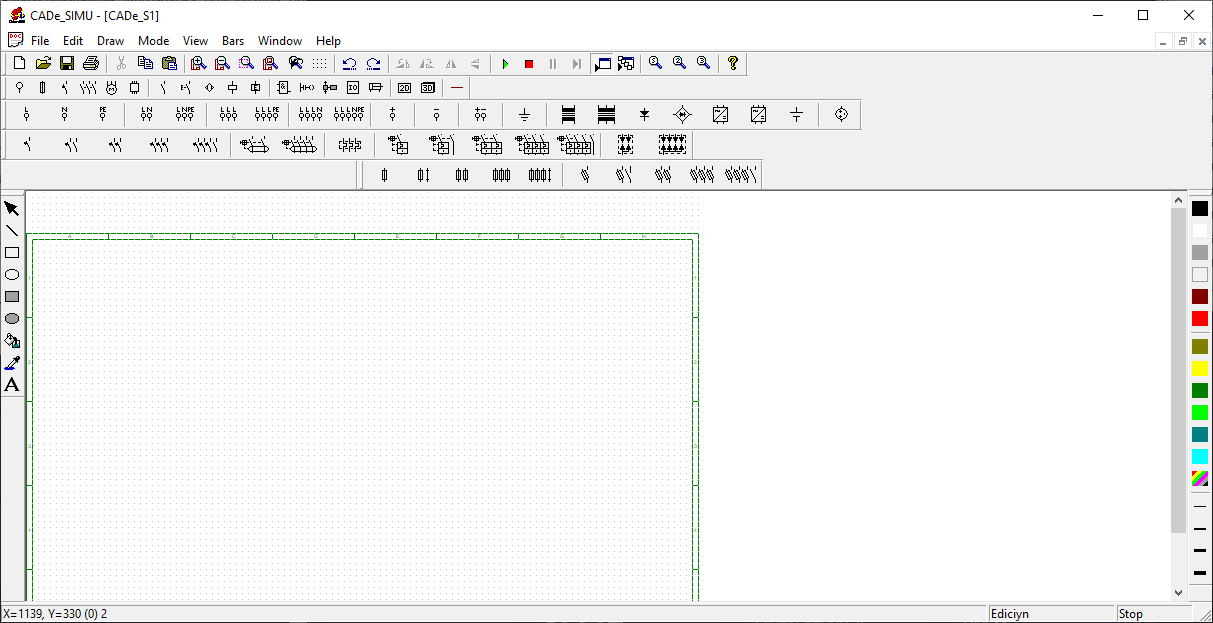1213x623 pixels.
Task: Select the empty ellipse tool
Action: click(x=12, y=275)
